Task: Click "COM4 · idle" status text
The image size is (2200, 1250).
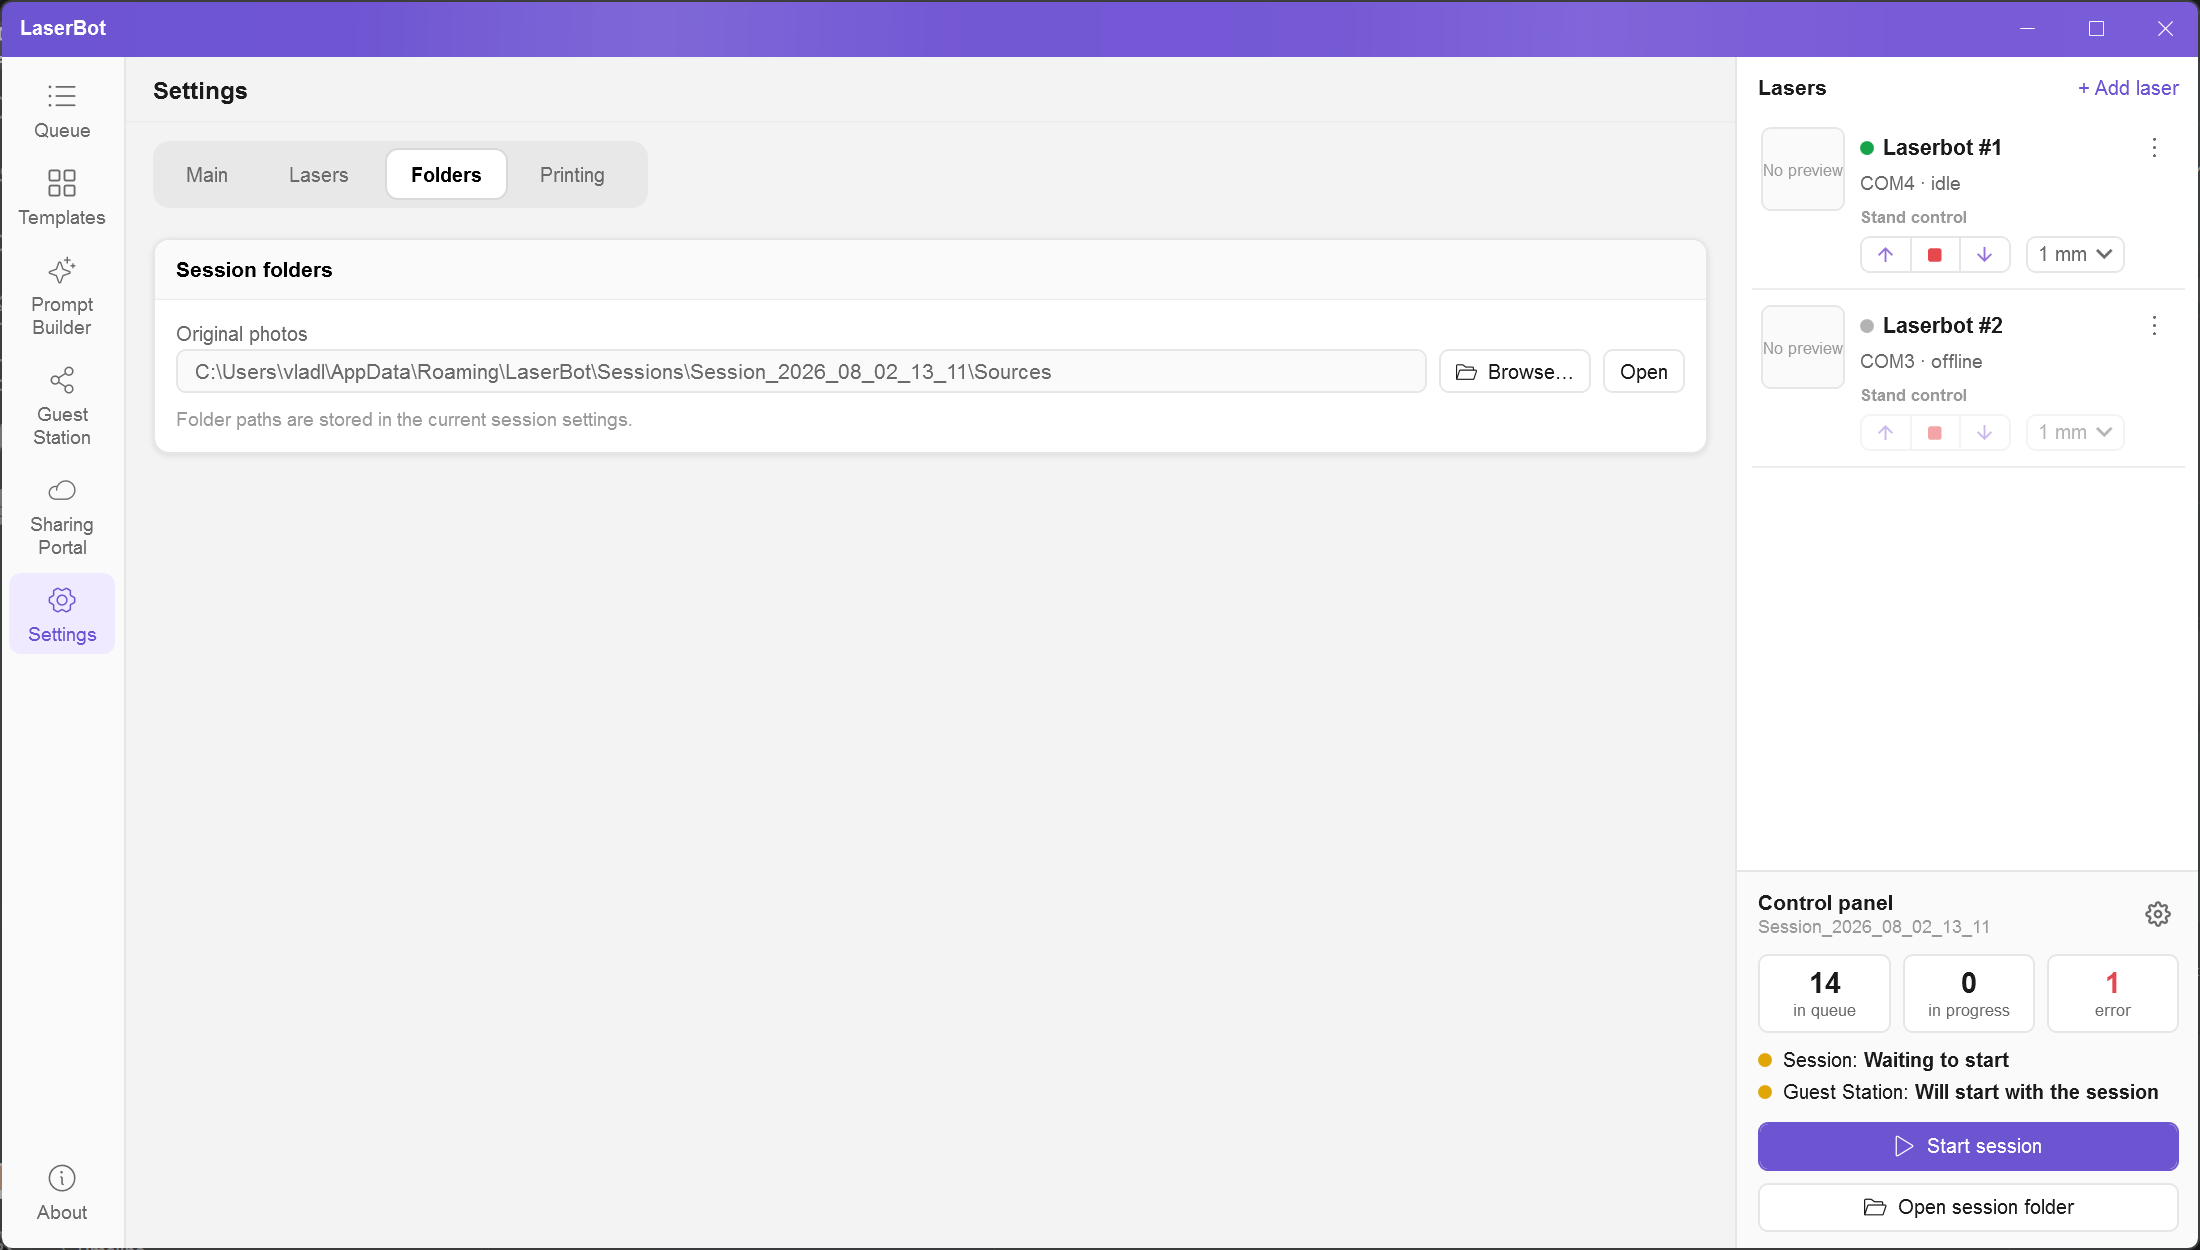Action: pos(1910,184)
